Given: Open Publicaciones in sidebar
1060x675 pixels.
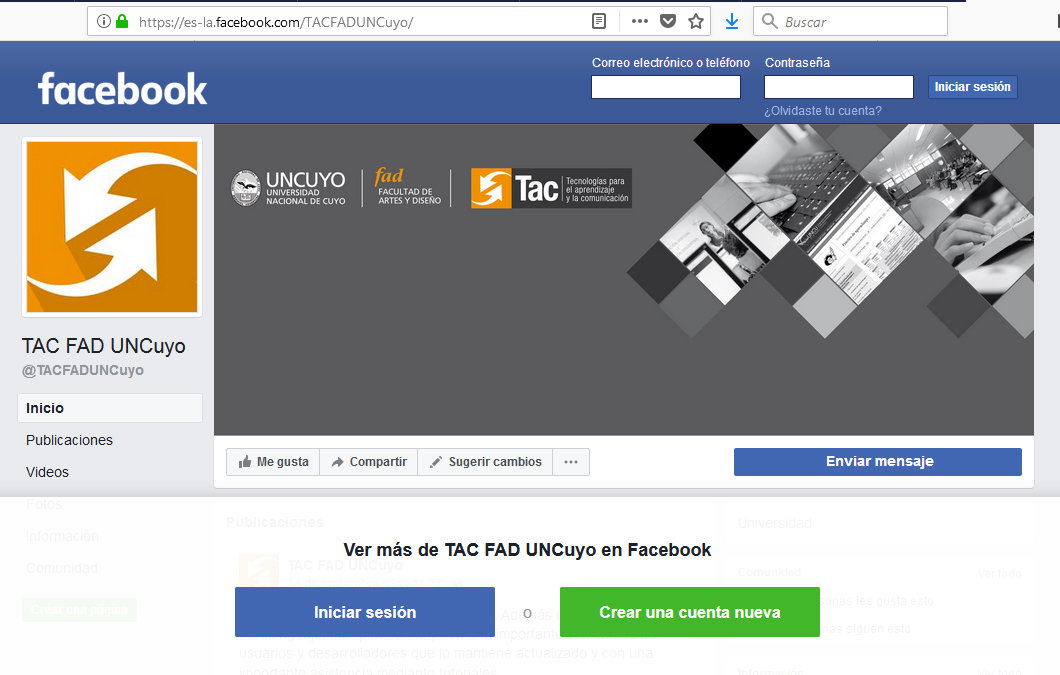Looking at the screenshot, I should [x=70, y=440].
